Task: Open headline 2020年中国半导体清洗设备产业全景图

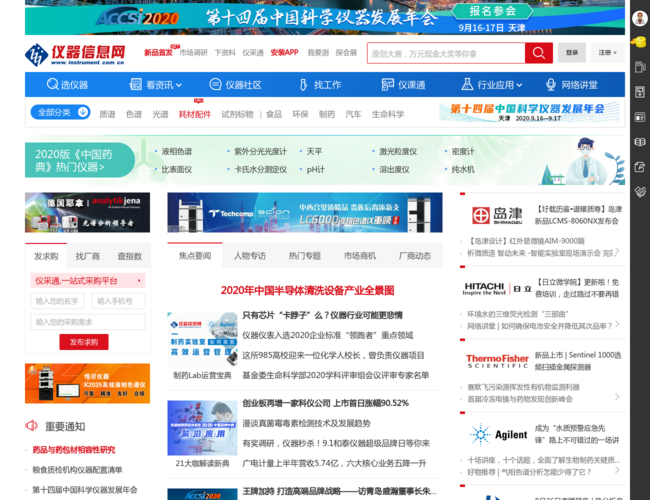Action: [307, 290]
